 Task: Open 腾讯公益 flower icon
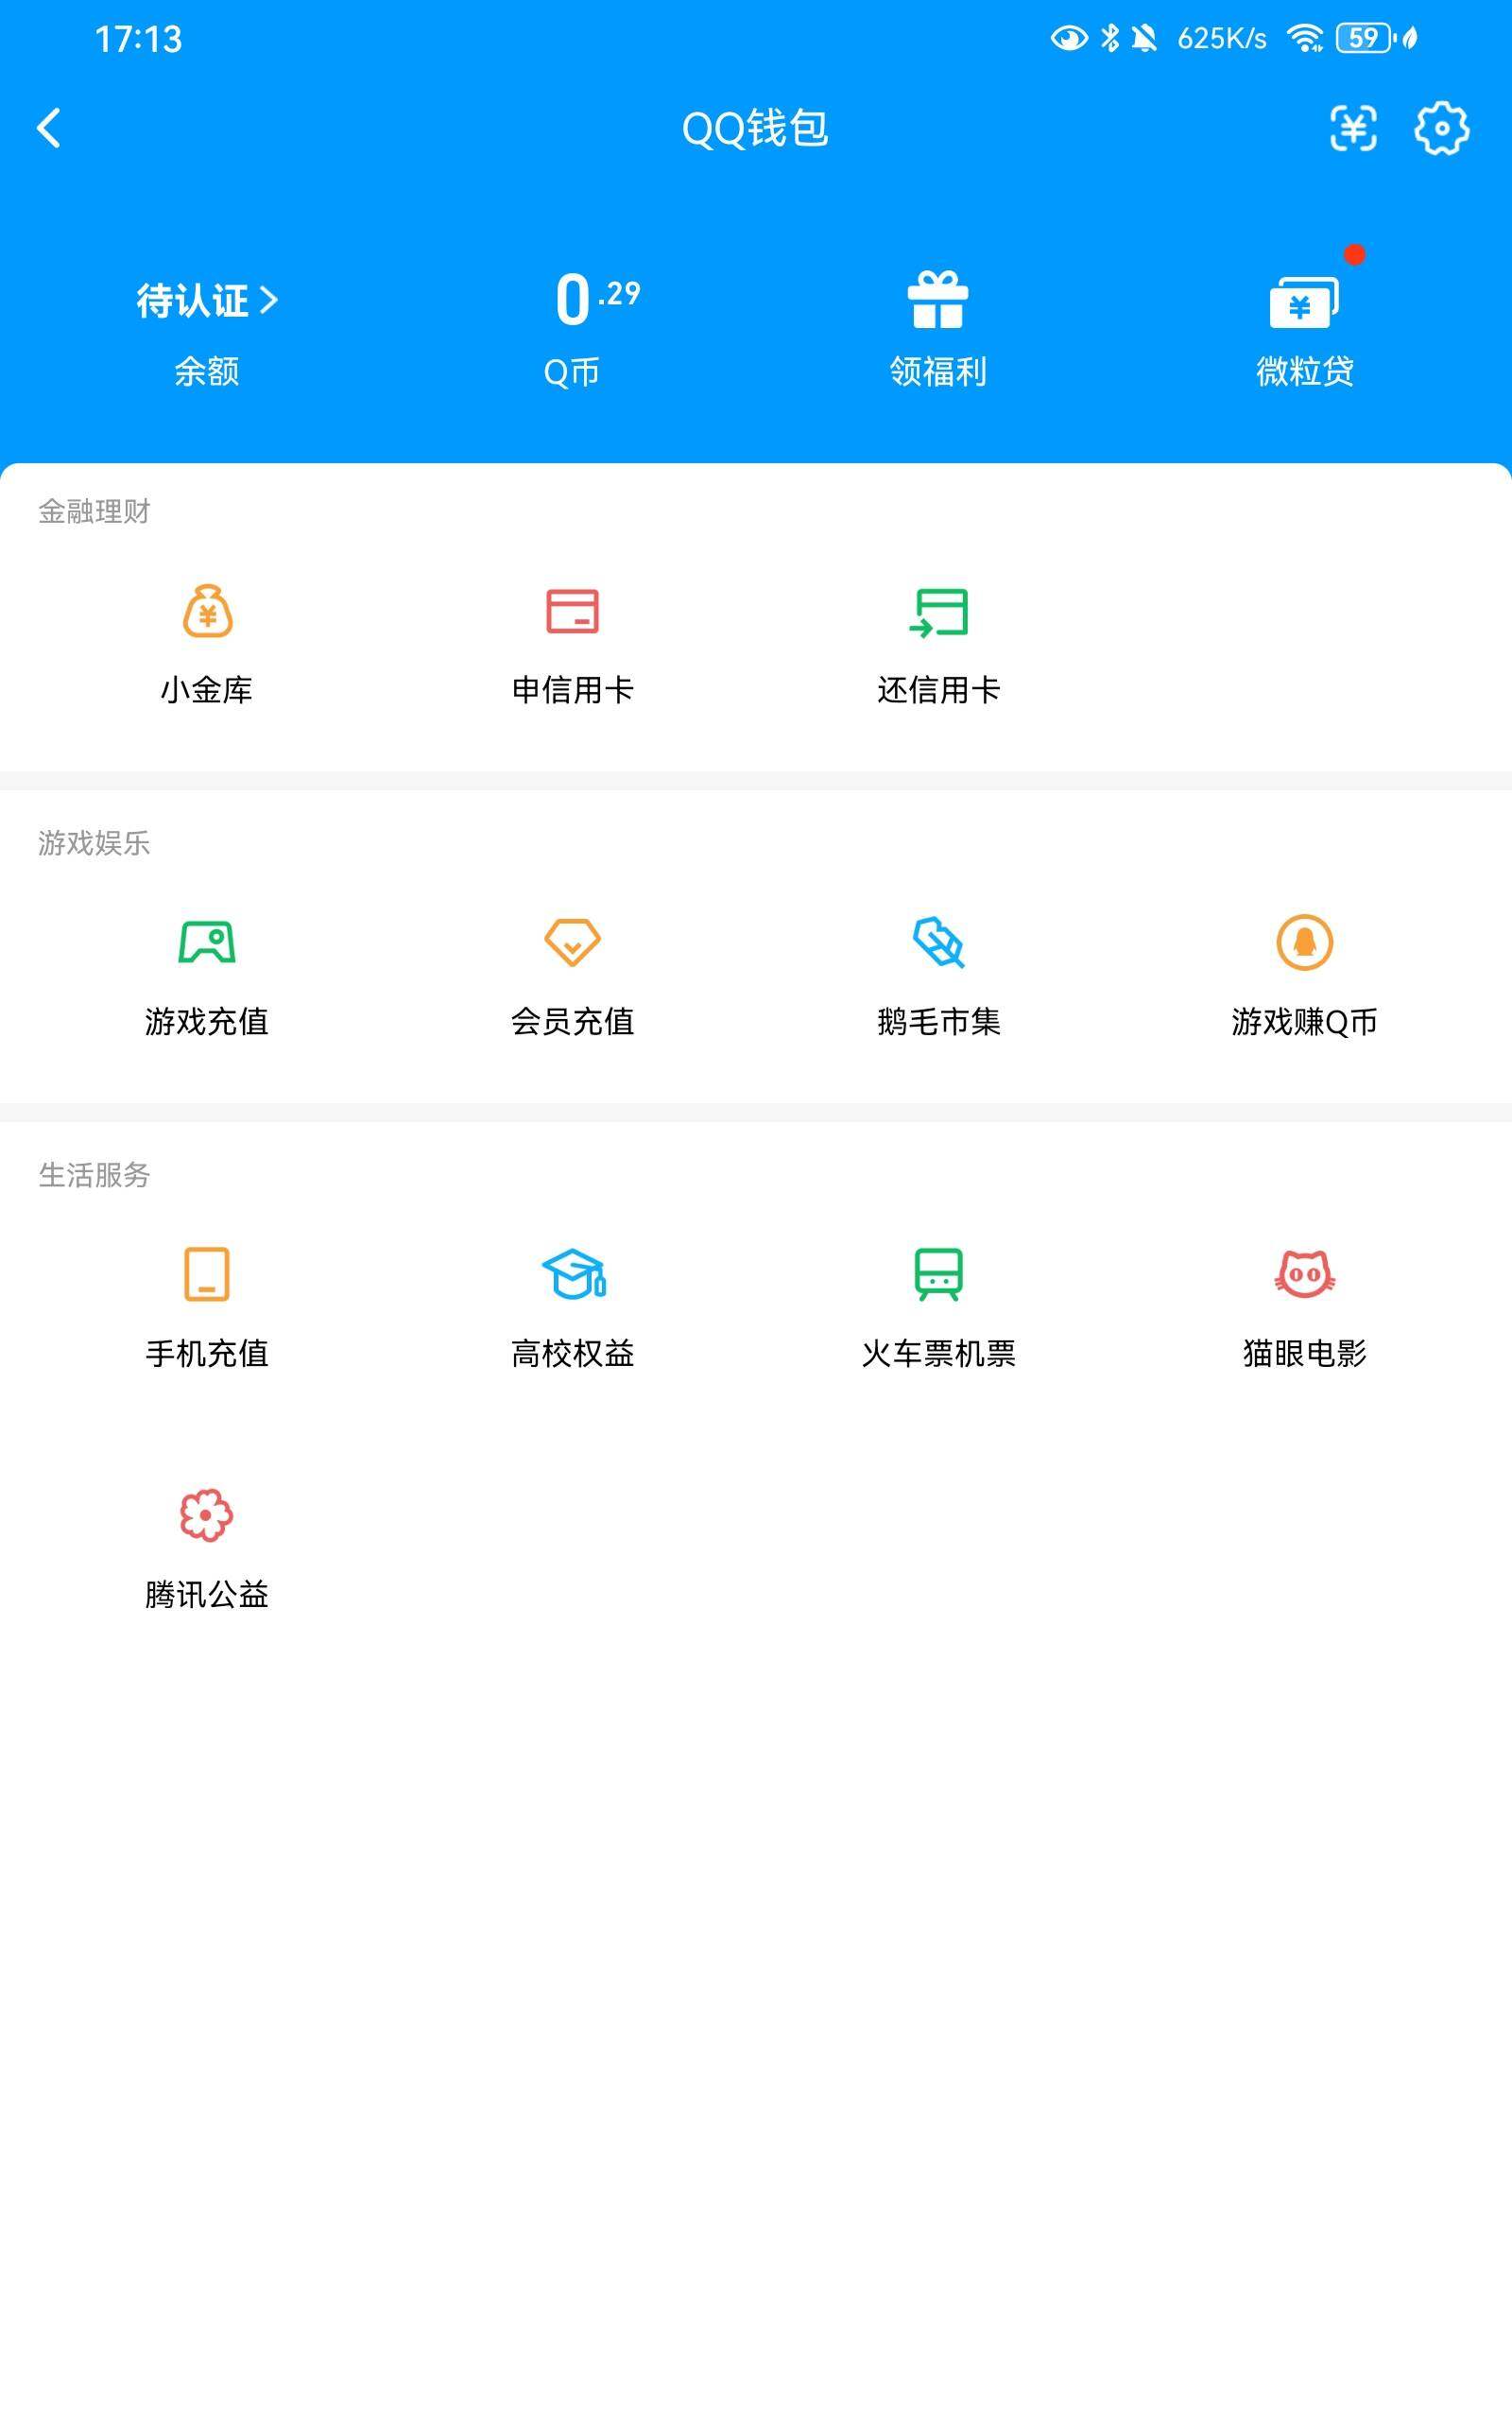click(x=206, y=1515)
